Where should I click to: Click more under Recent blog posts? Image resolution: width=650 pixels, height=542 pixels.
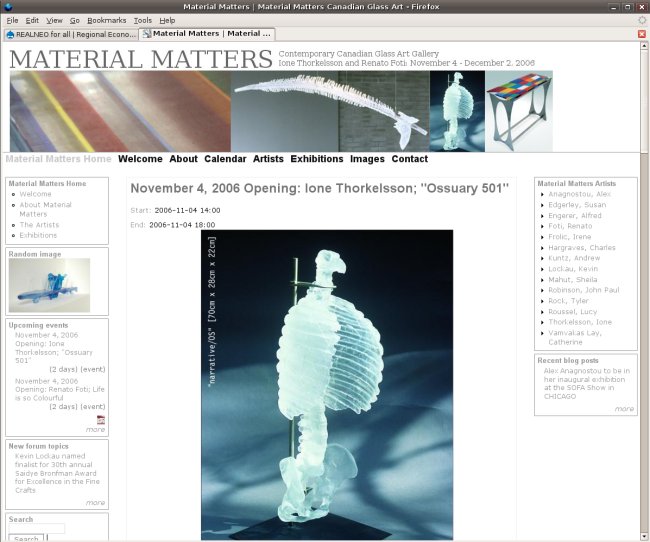pyautogui.click(x=624, y=409)
